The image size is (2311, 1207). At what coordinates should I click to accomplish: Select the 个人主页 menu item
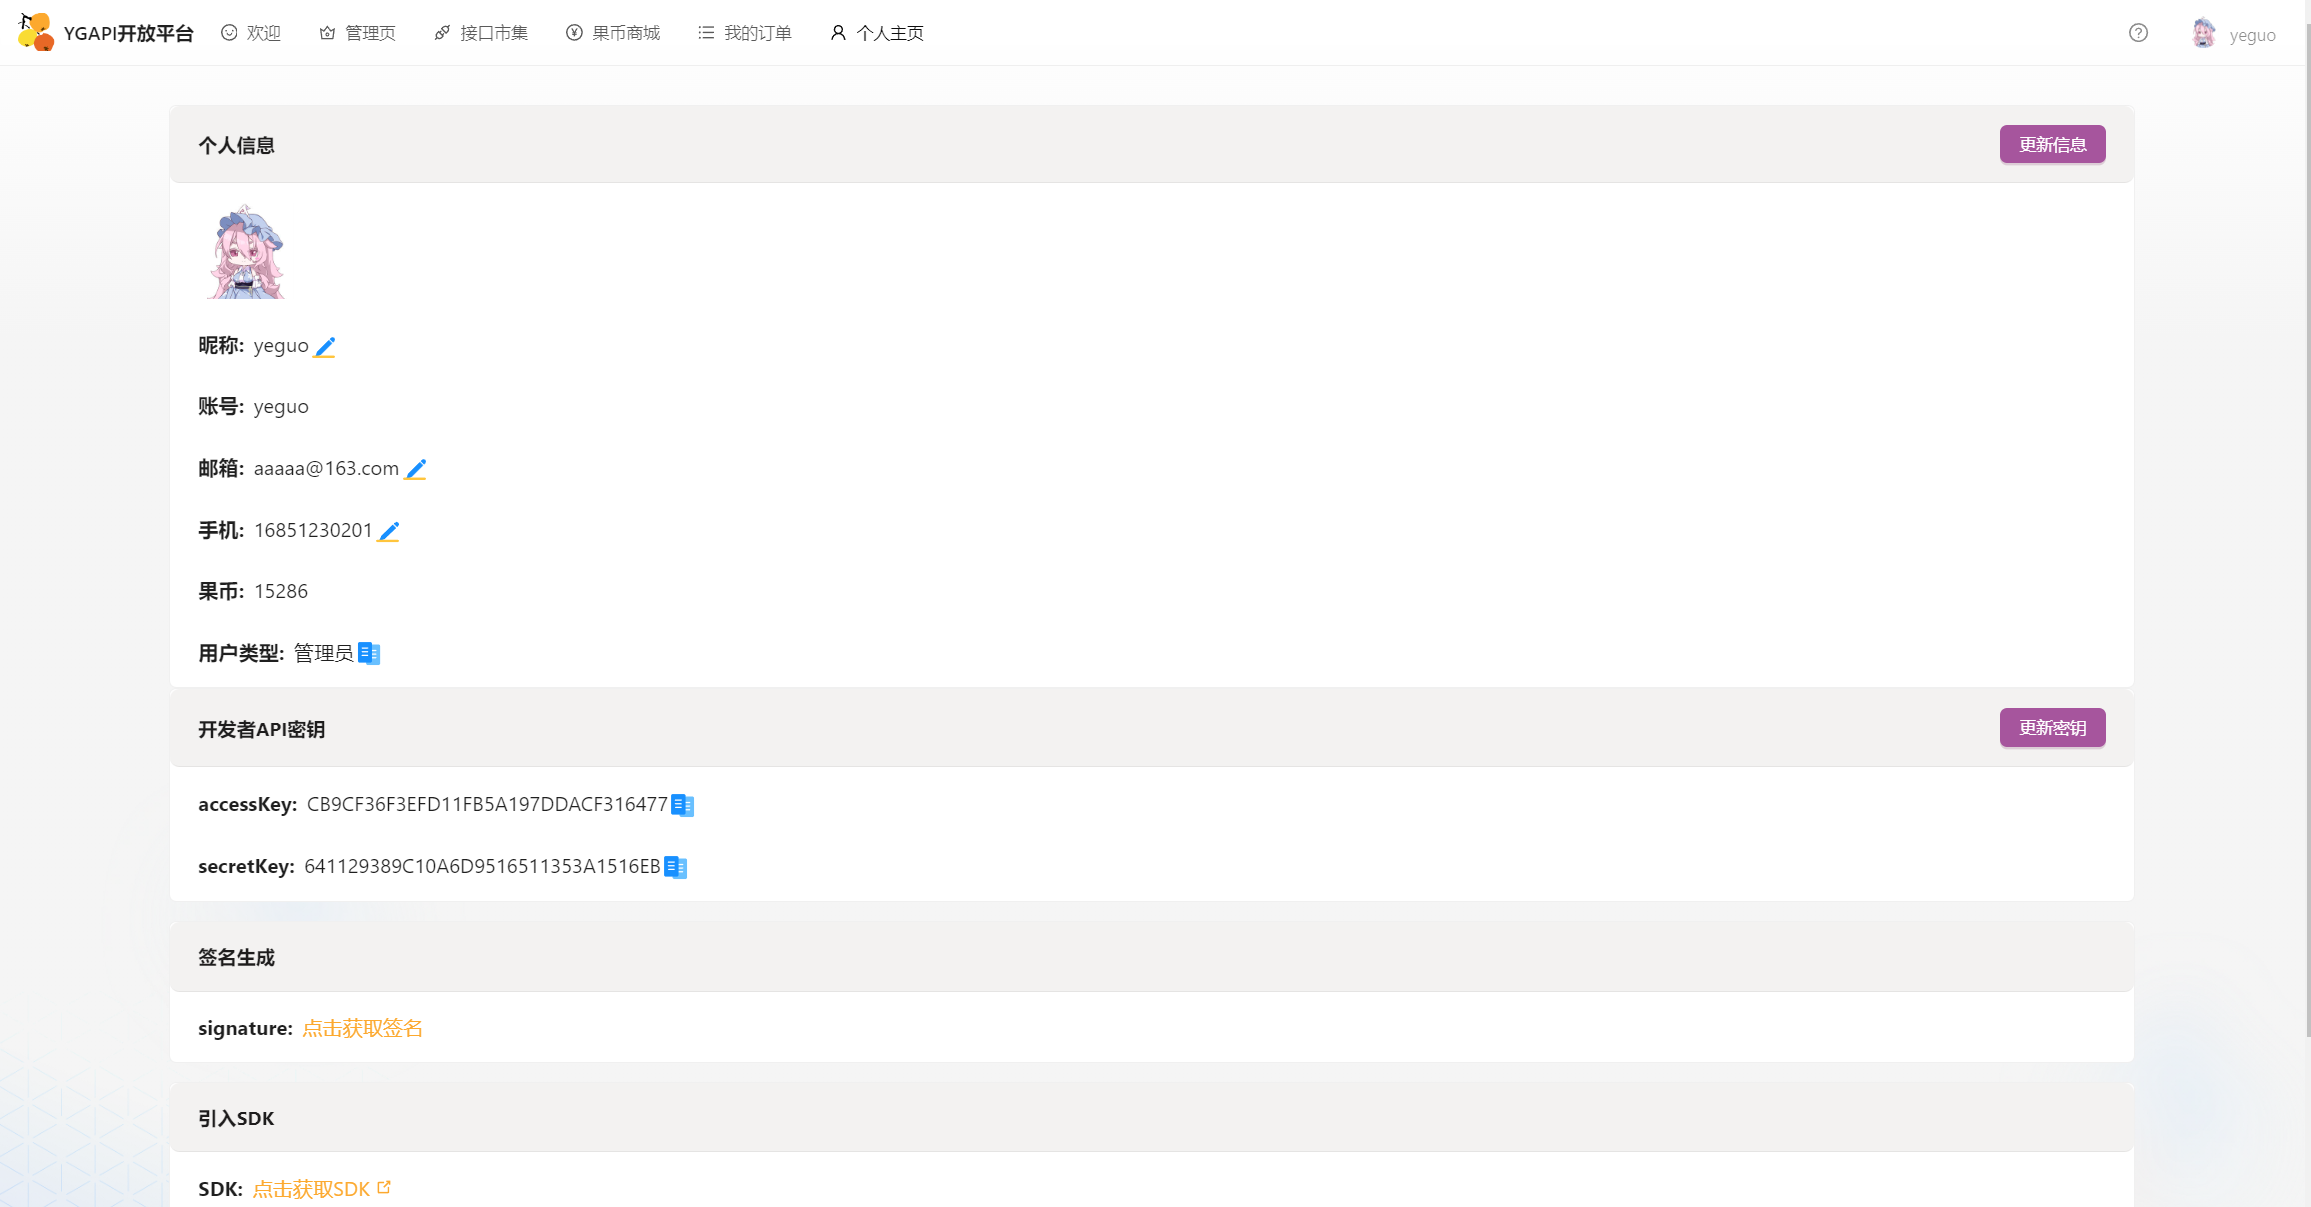click(877, 33)
